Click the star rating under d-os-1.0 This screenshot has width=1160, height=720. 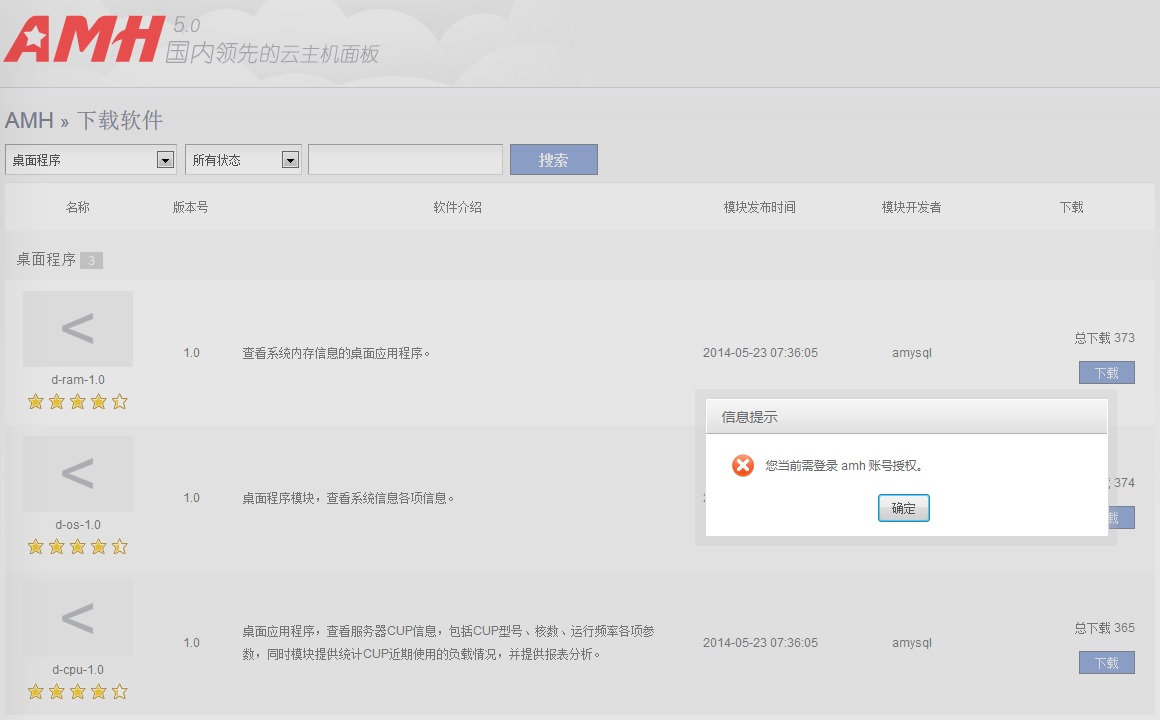(x=78, y=547)
